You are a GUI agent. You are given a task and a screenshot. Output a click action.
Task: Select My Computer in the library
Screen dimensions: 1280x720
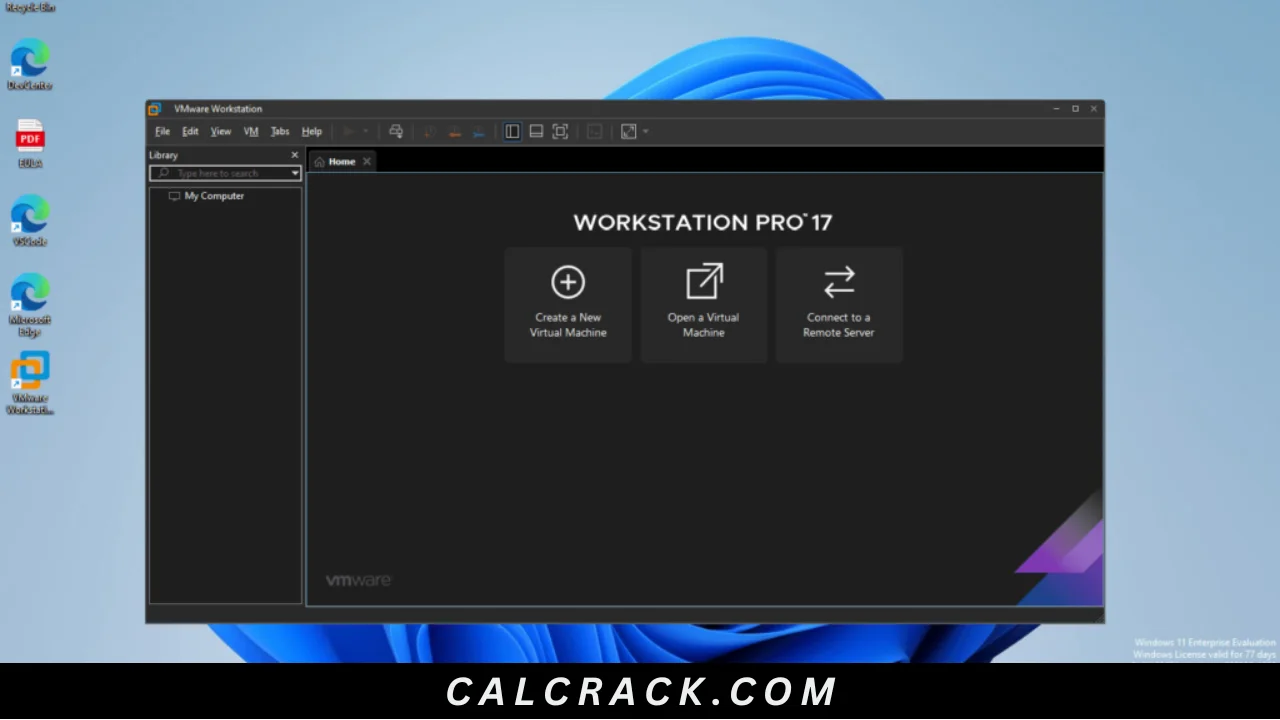pos(206,196)
